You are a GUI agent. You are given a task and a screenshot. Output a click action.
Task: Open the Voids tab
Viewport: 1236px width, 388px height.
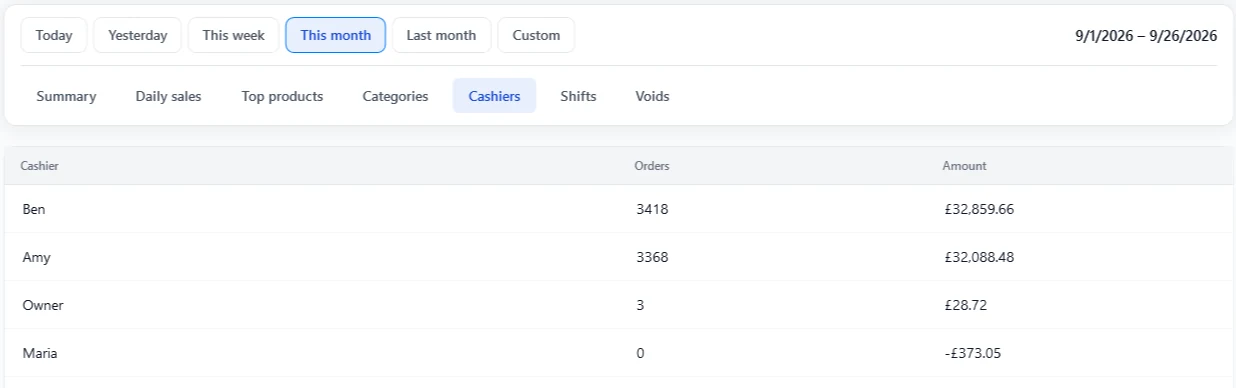tap(652, 96)
